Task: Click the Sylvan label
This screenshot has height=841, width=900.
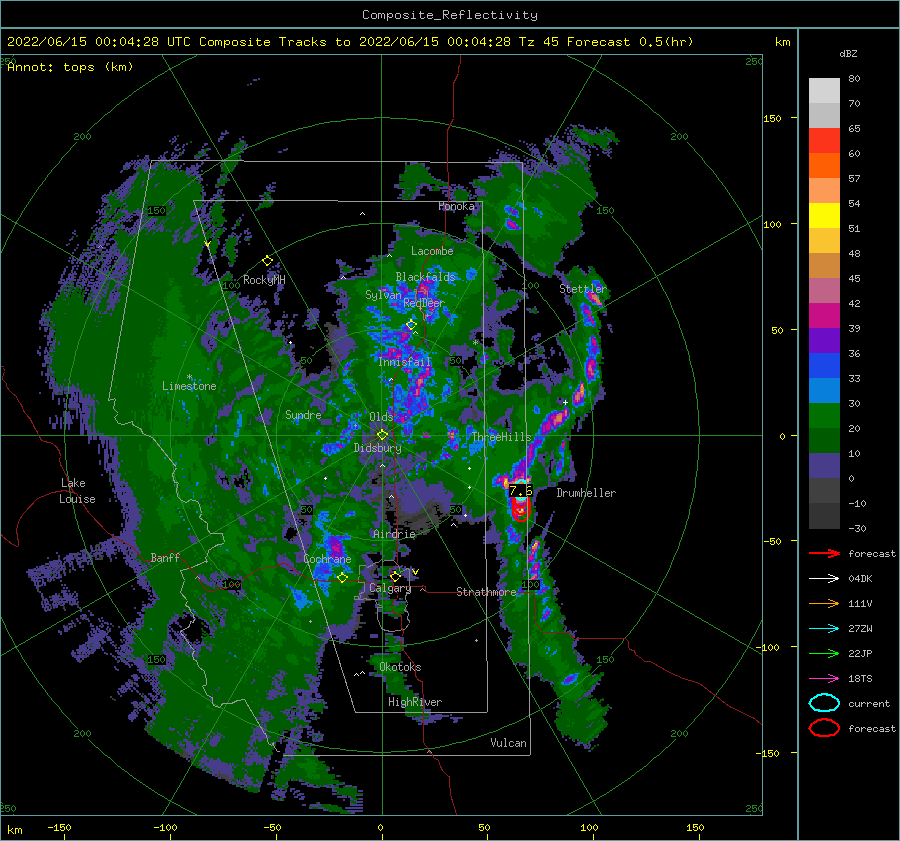Action: coord(383,294)
